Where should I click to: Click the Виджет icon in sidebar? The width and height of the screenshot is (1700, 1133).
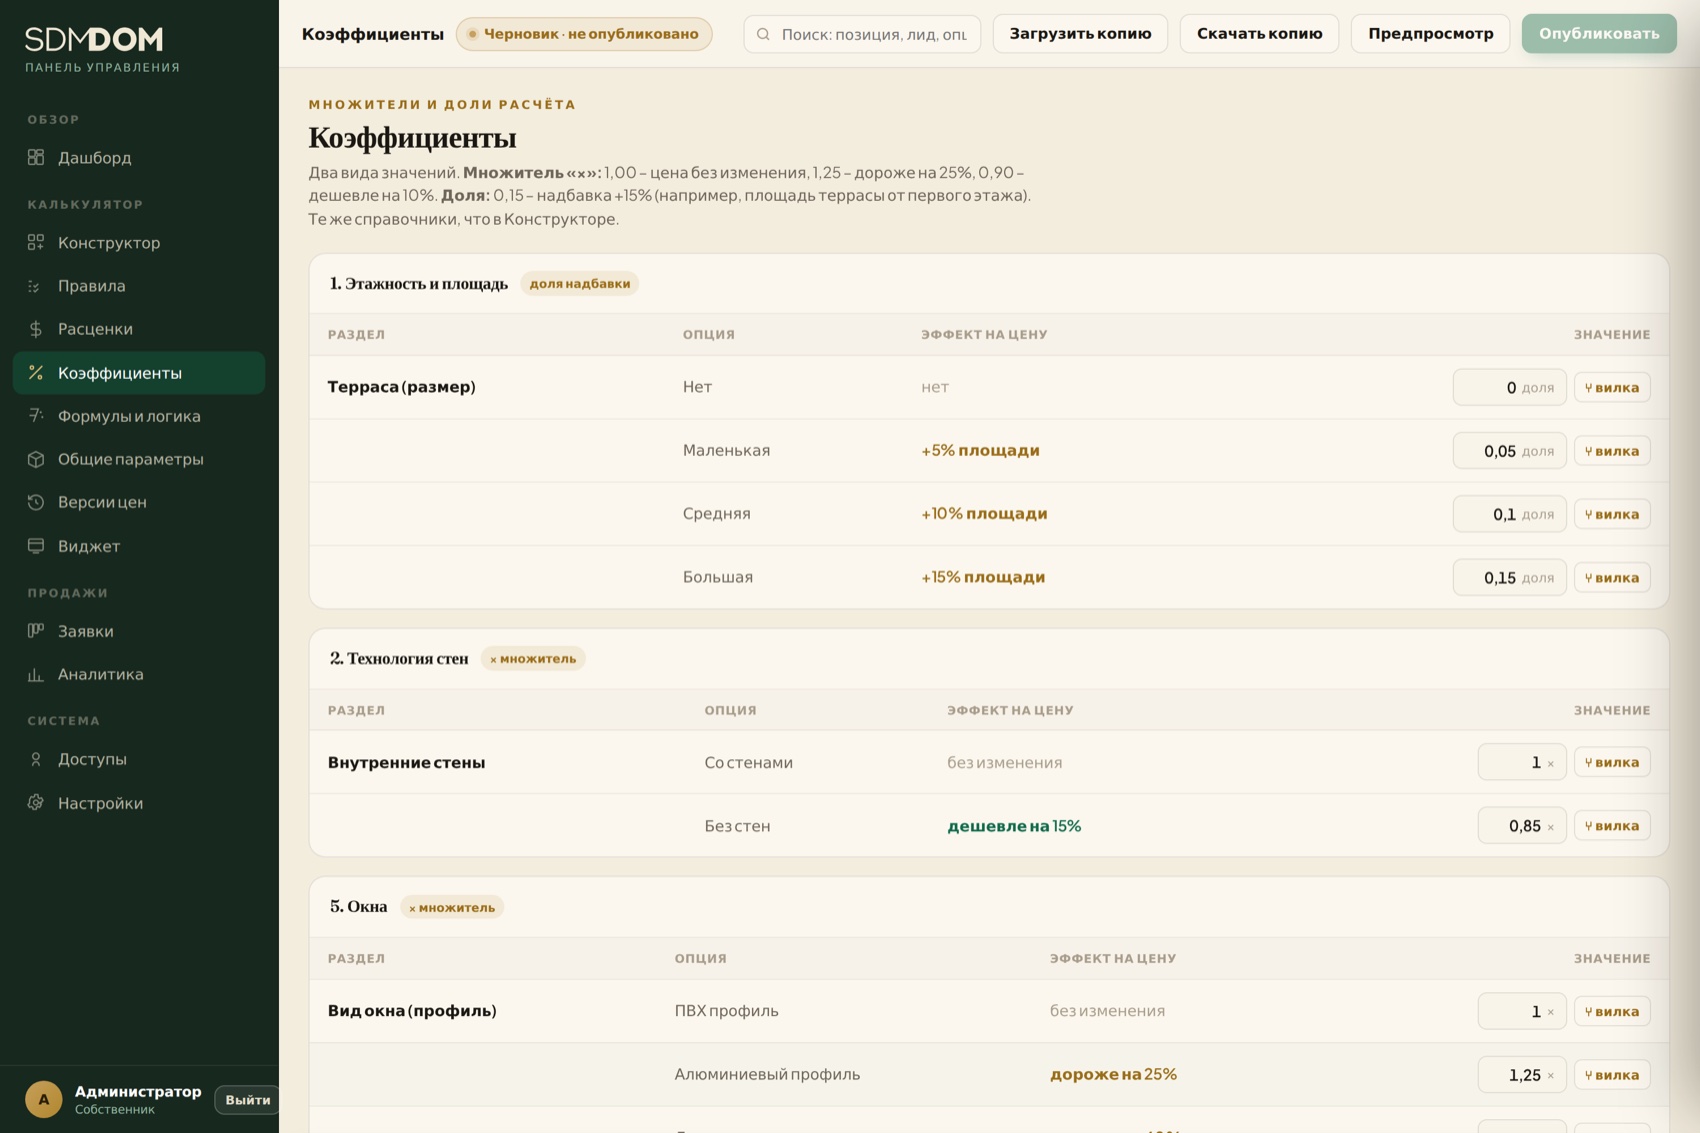click(x=36, y=546)
